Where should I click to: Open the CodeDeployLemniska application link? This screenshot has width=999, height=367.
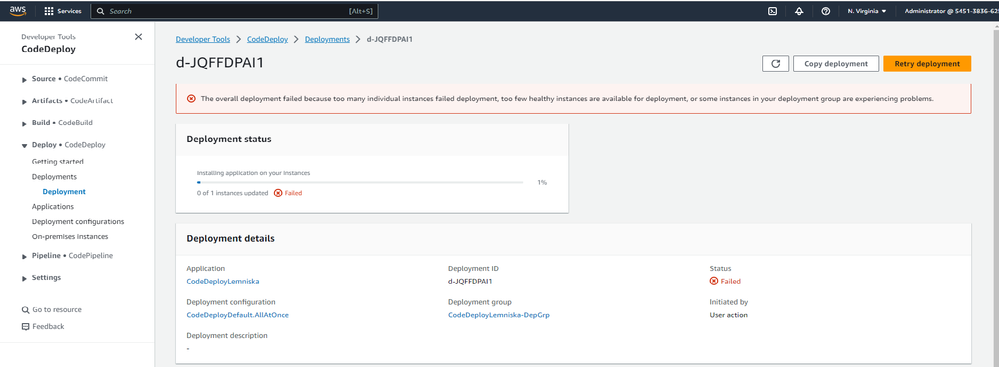(223, 281)
